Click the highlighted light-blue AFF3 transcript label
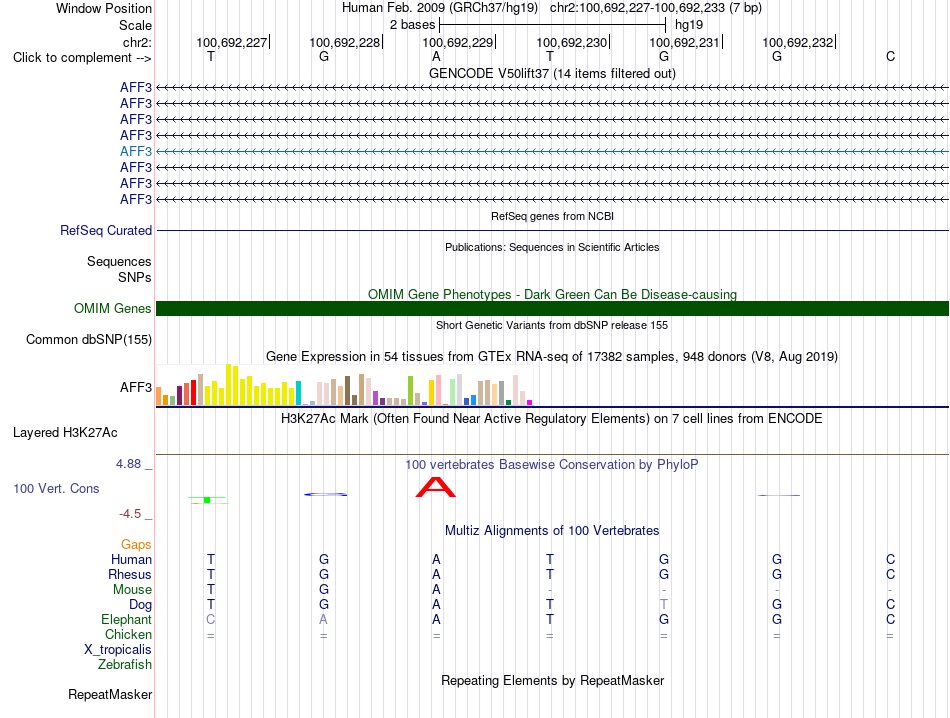 (x=136, y=151)
